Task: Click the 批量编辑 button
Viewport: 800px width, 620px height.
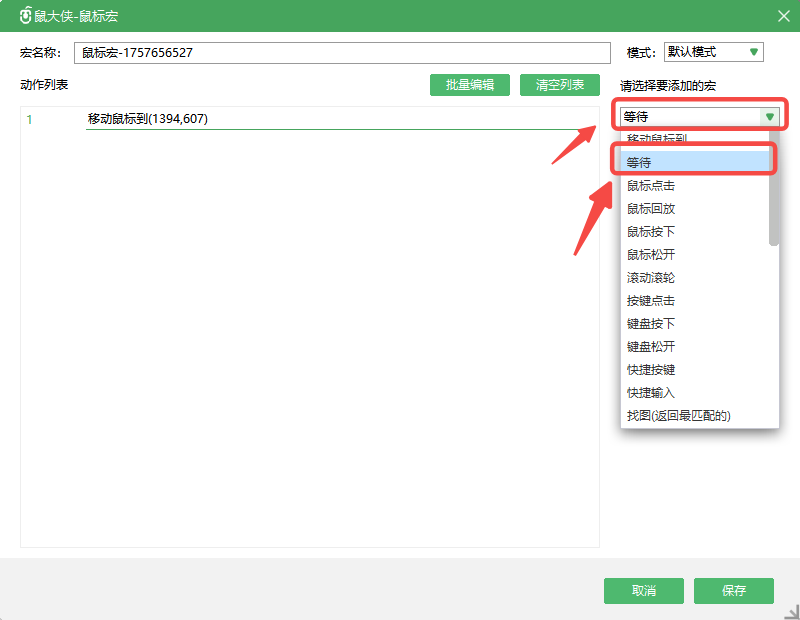Action: coord(470,85)
